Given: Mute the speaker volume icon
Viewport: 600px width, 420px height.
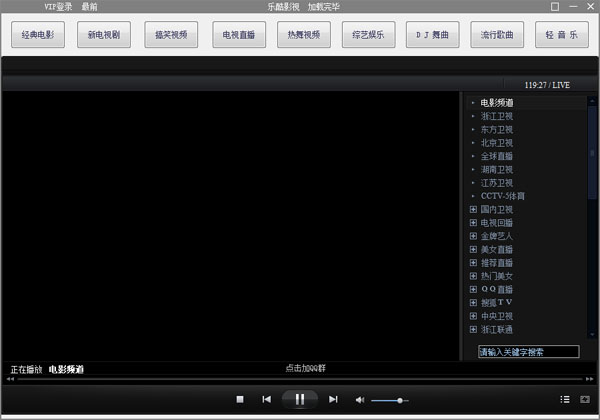Looking at the screenshot, I should (360, 400).
